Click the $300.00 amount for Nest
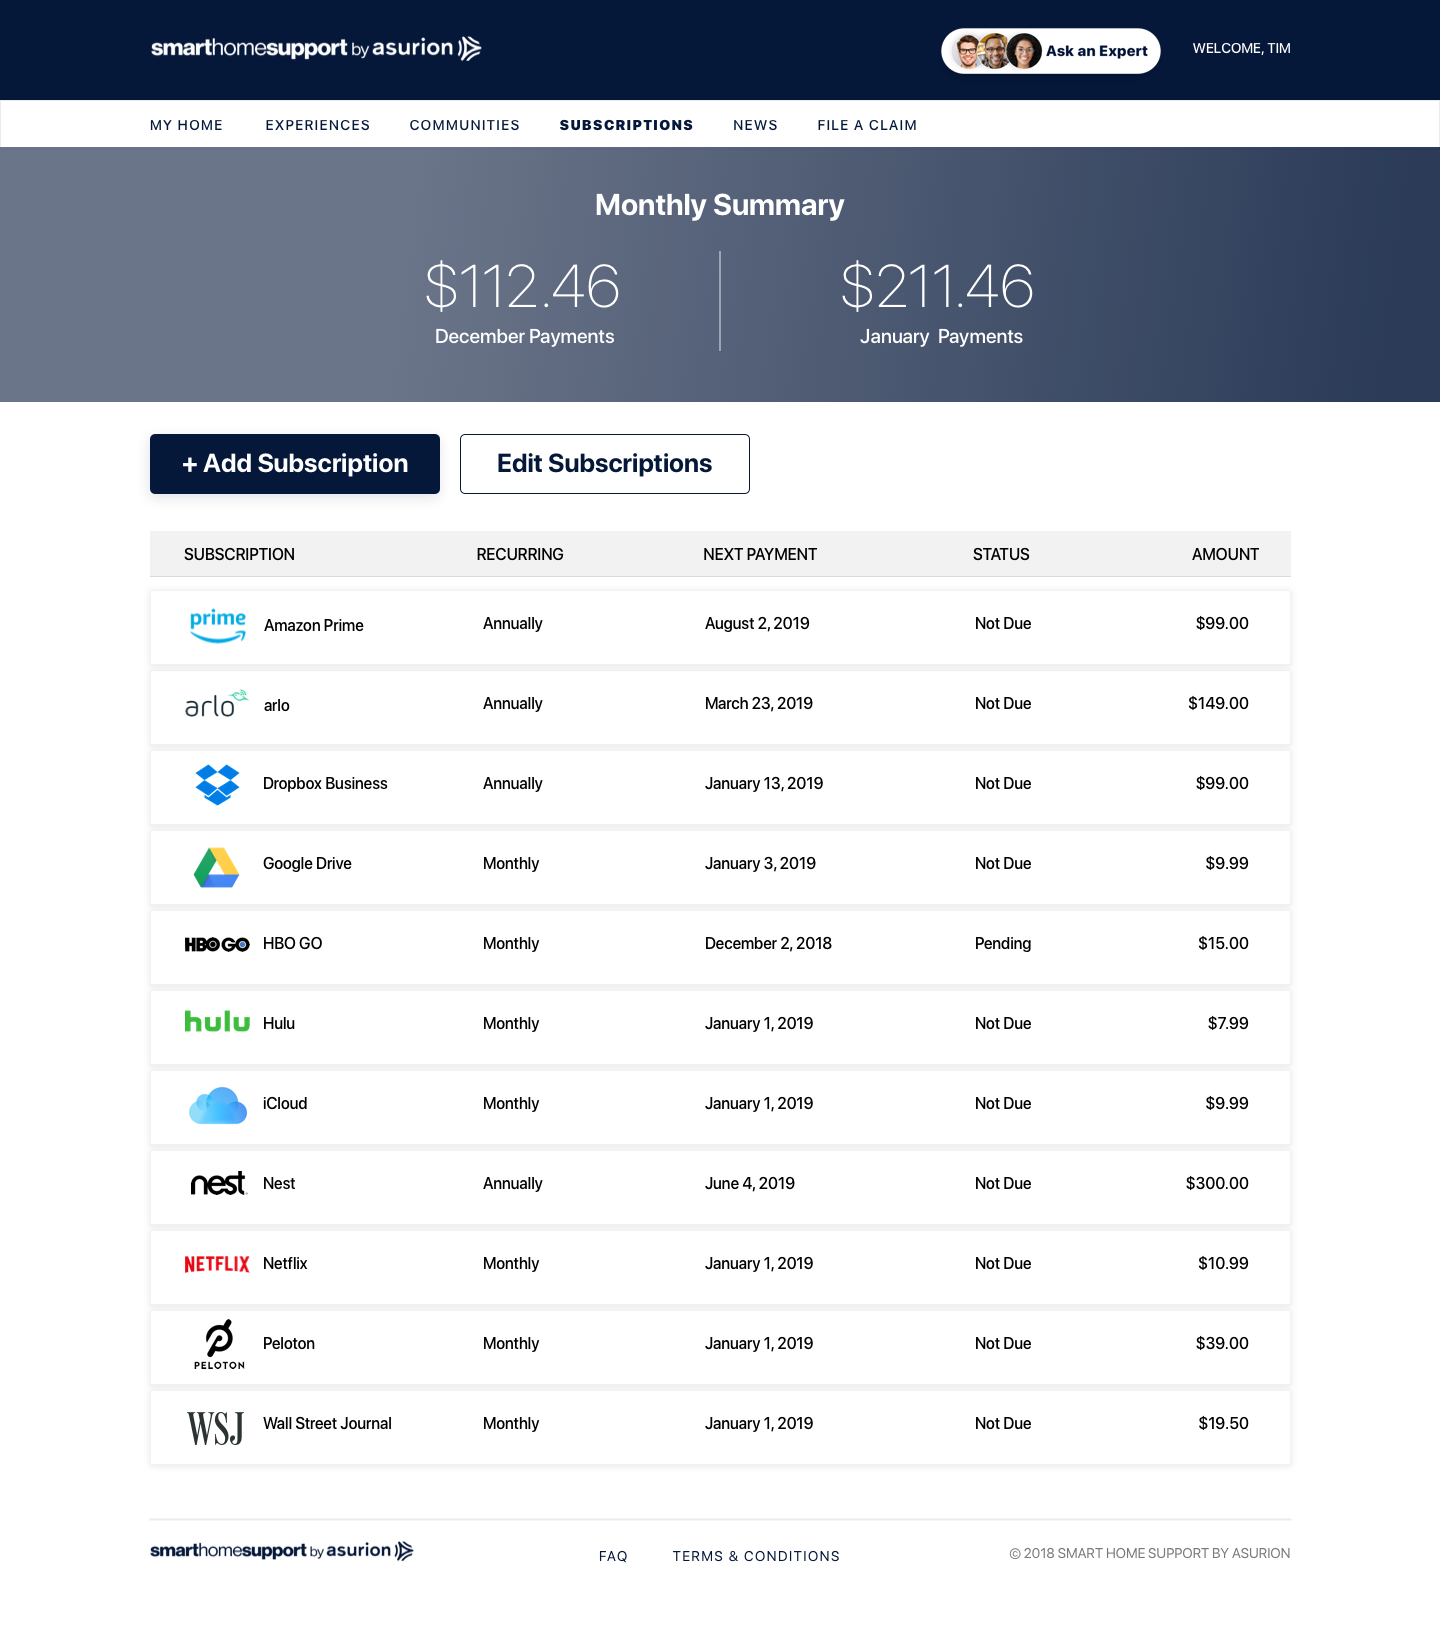 pyautogui.click(x=1217, y=1183)
